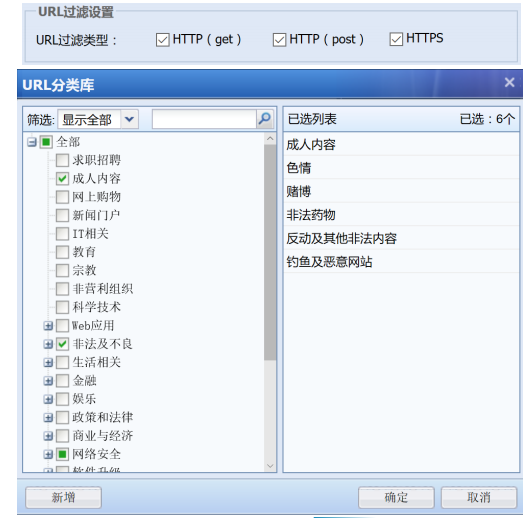The width and height of the screenshot is (523, 518).
Task: Expand the 娱乐 node
Action: (x=48, y=399)
